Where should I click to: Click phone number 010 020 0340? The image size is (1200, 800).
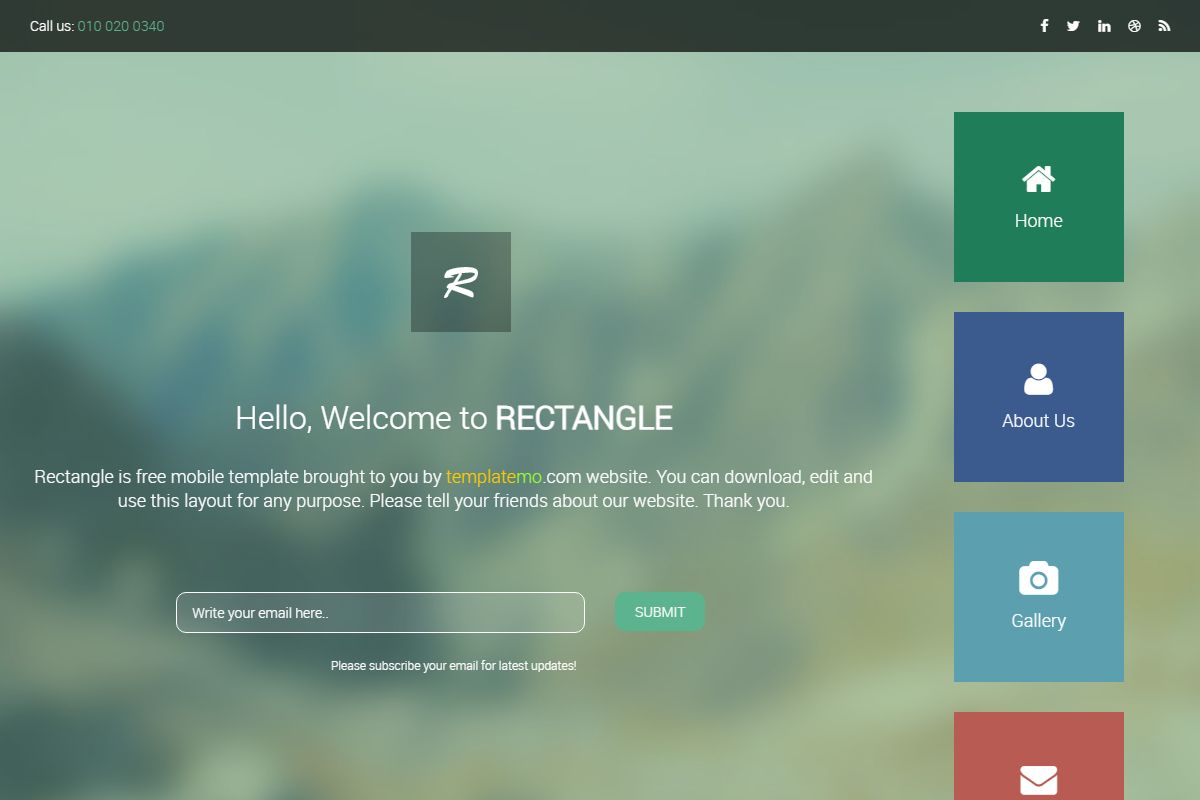click(121, 26)
